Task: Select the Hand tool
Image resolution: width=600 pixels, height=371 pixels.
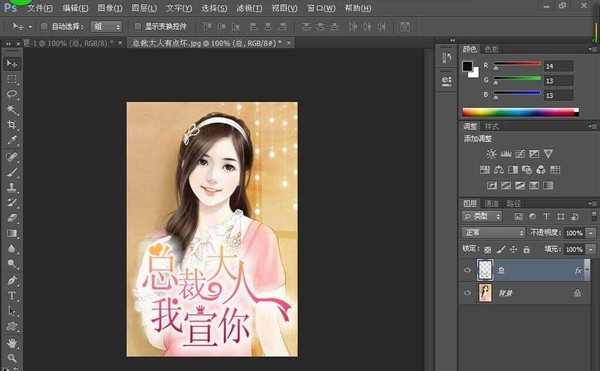Action: 12,343
